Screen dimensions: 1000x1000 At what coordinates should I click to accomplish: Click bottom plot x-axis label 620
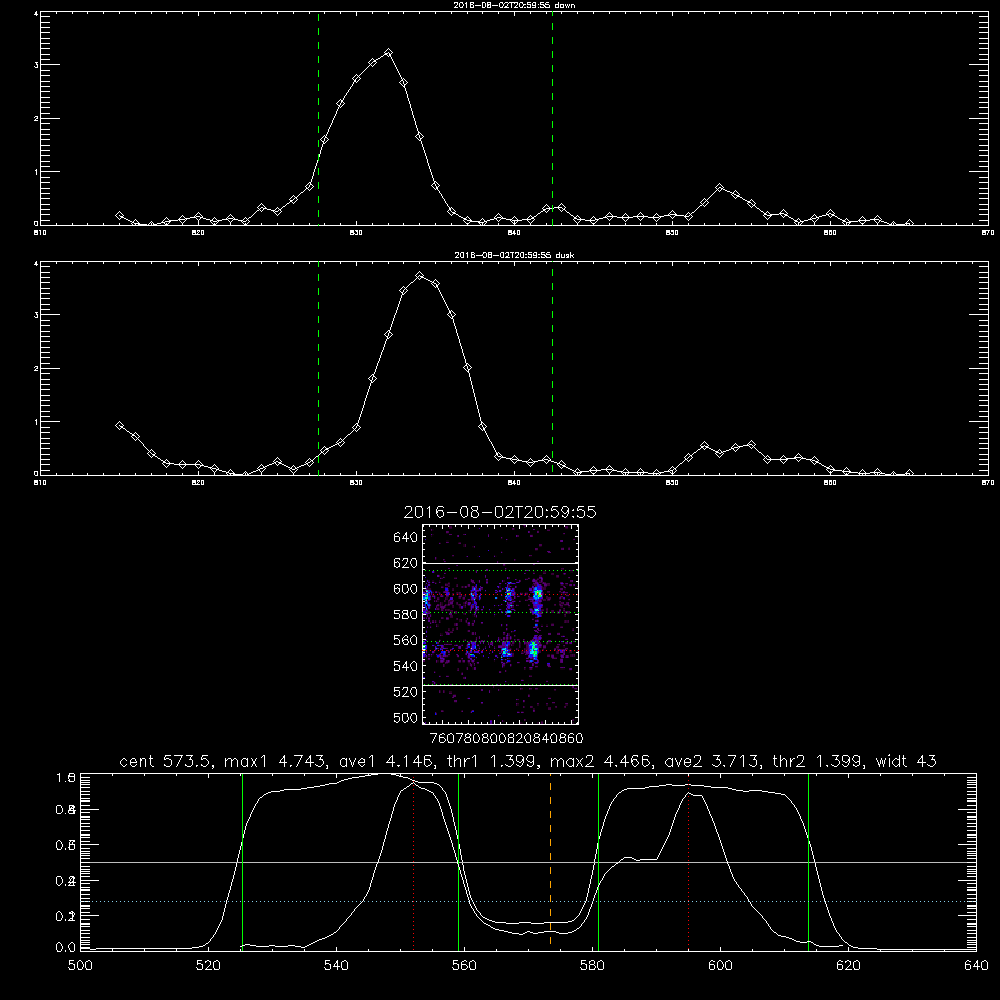[848, 965]
